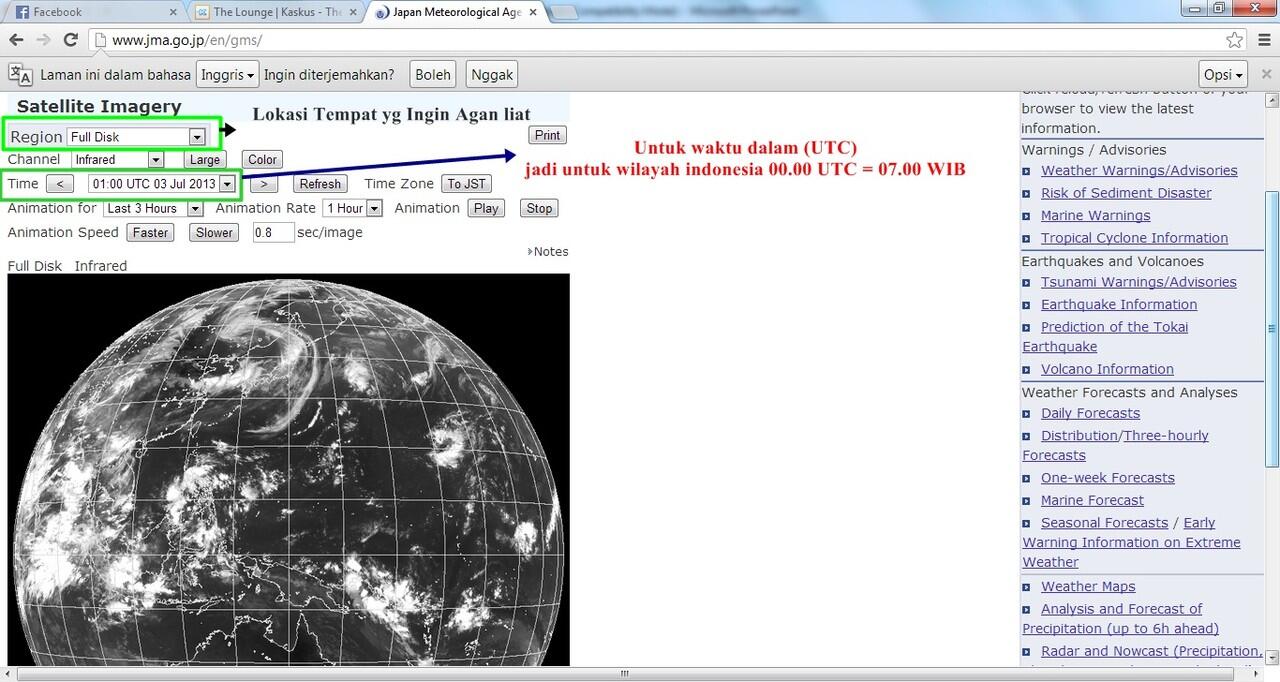Click Slower to slow animation
The width and height of the screenshot is (1280, 682).
pyautogui.click(x=214, y=233)
